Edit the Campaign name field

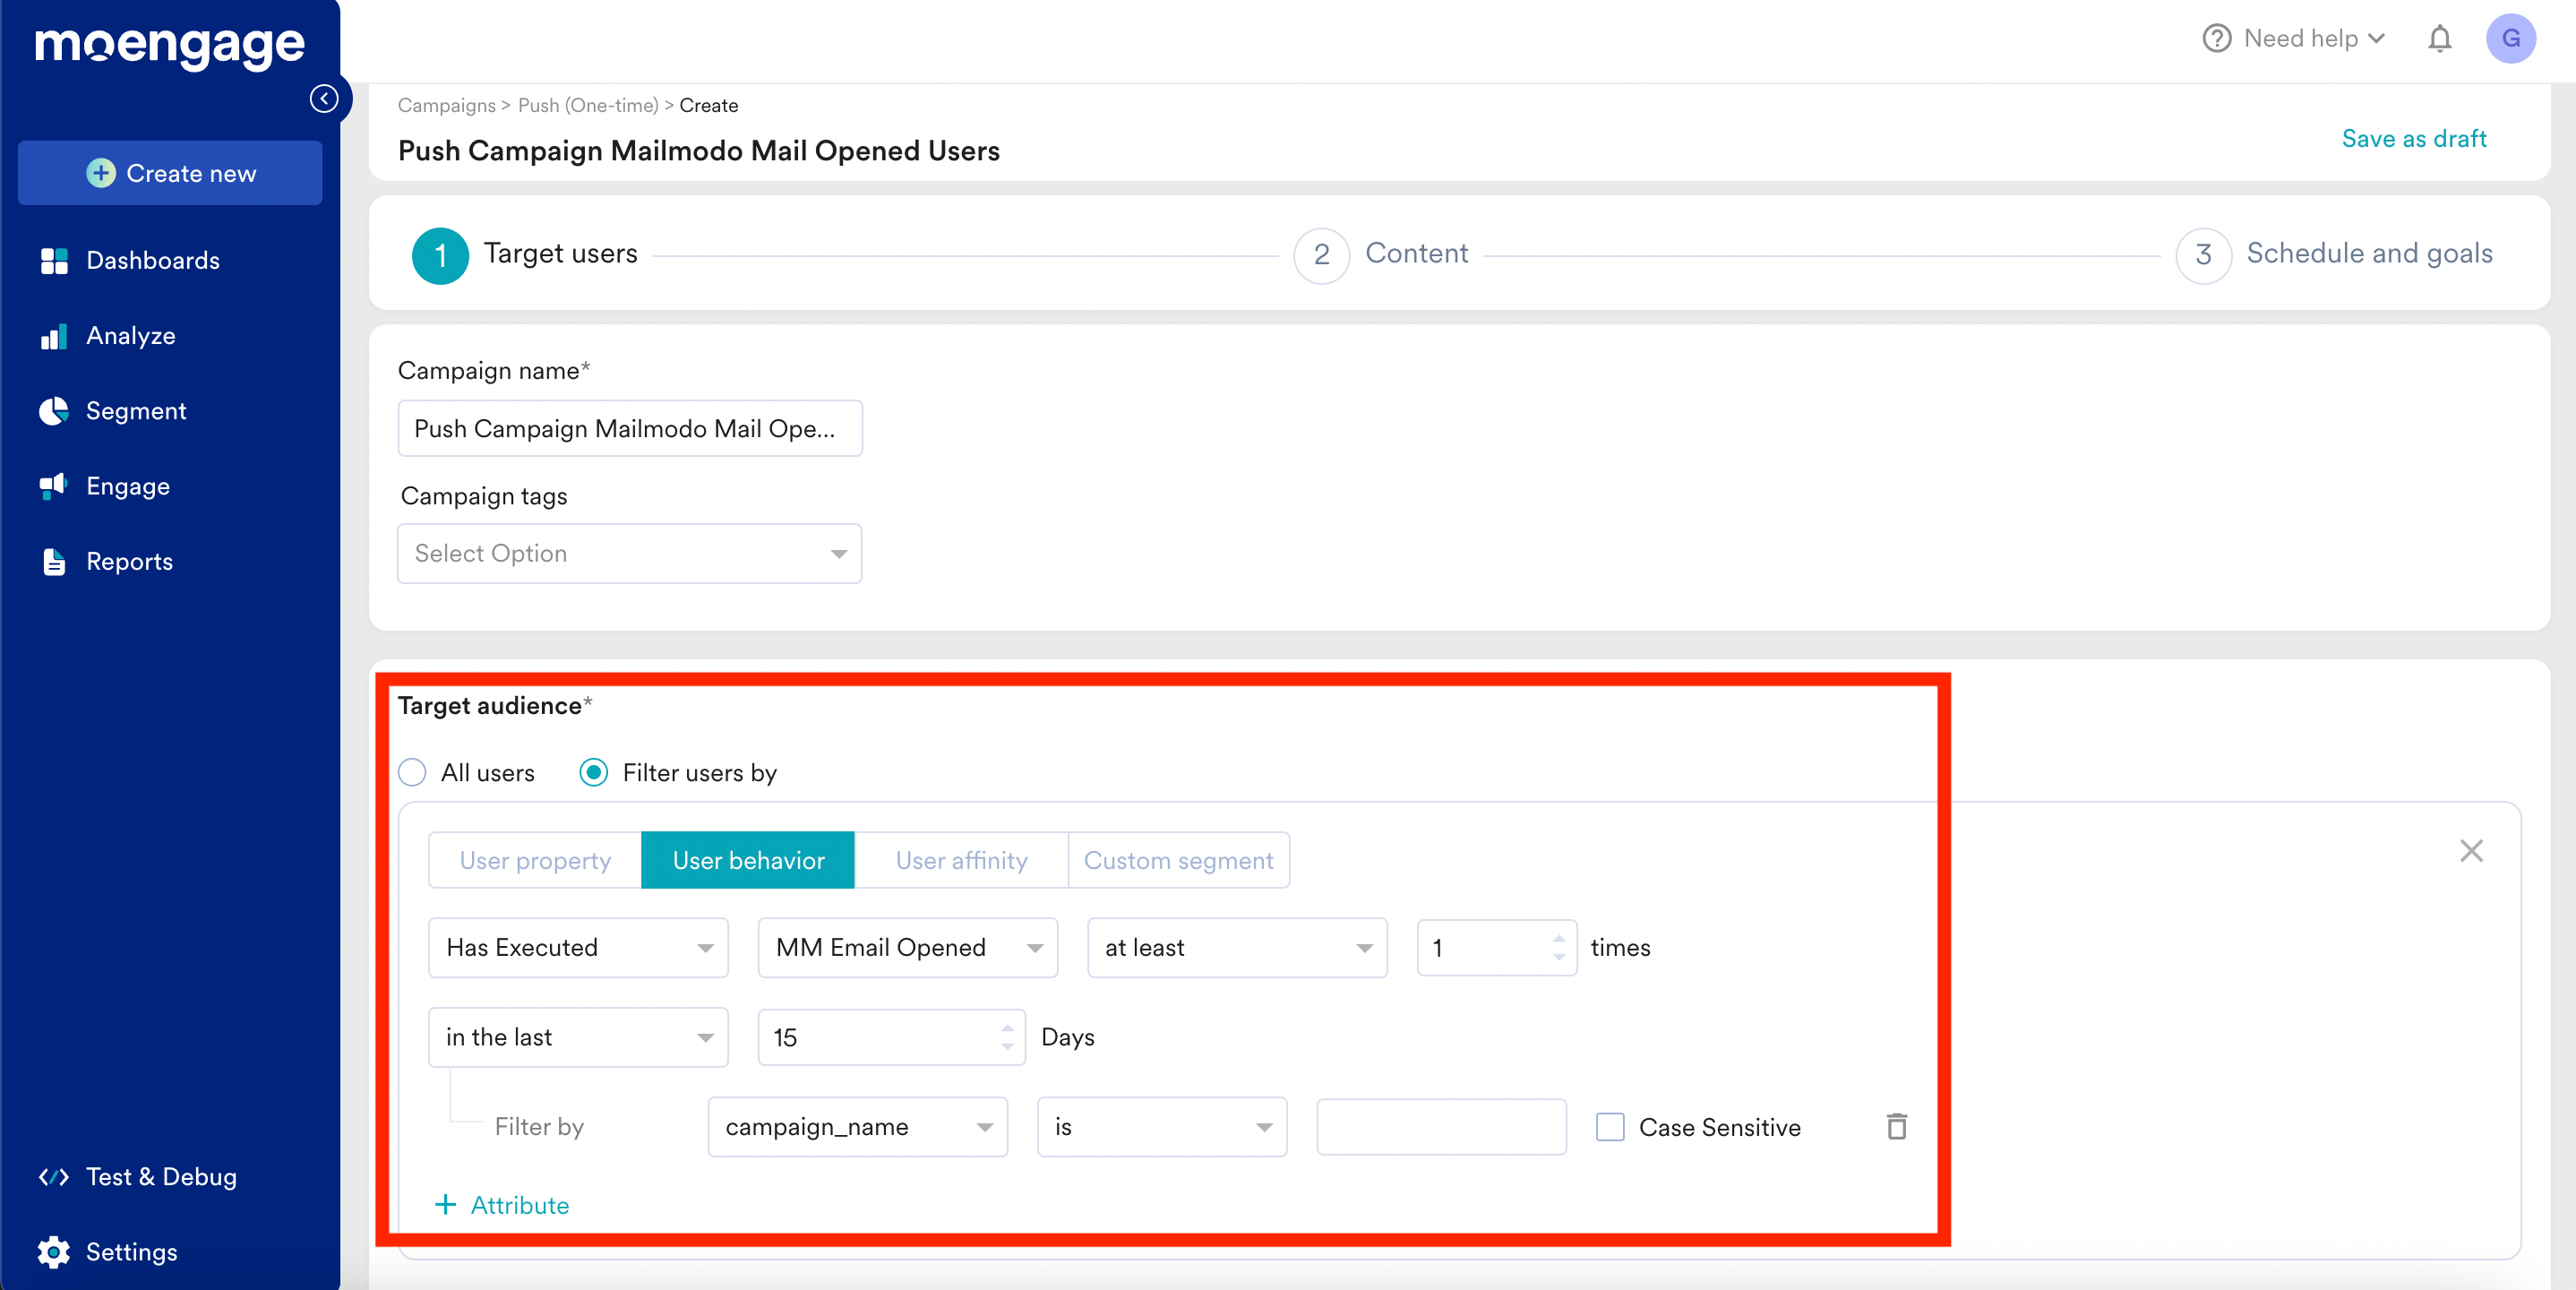point(630,428)
